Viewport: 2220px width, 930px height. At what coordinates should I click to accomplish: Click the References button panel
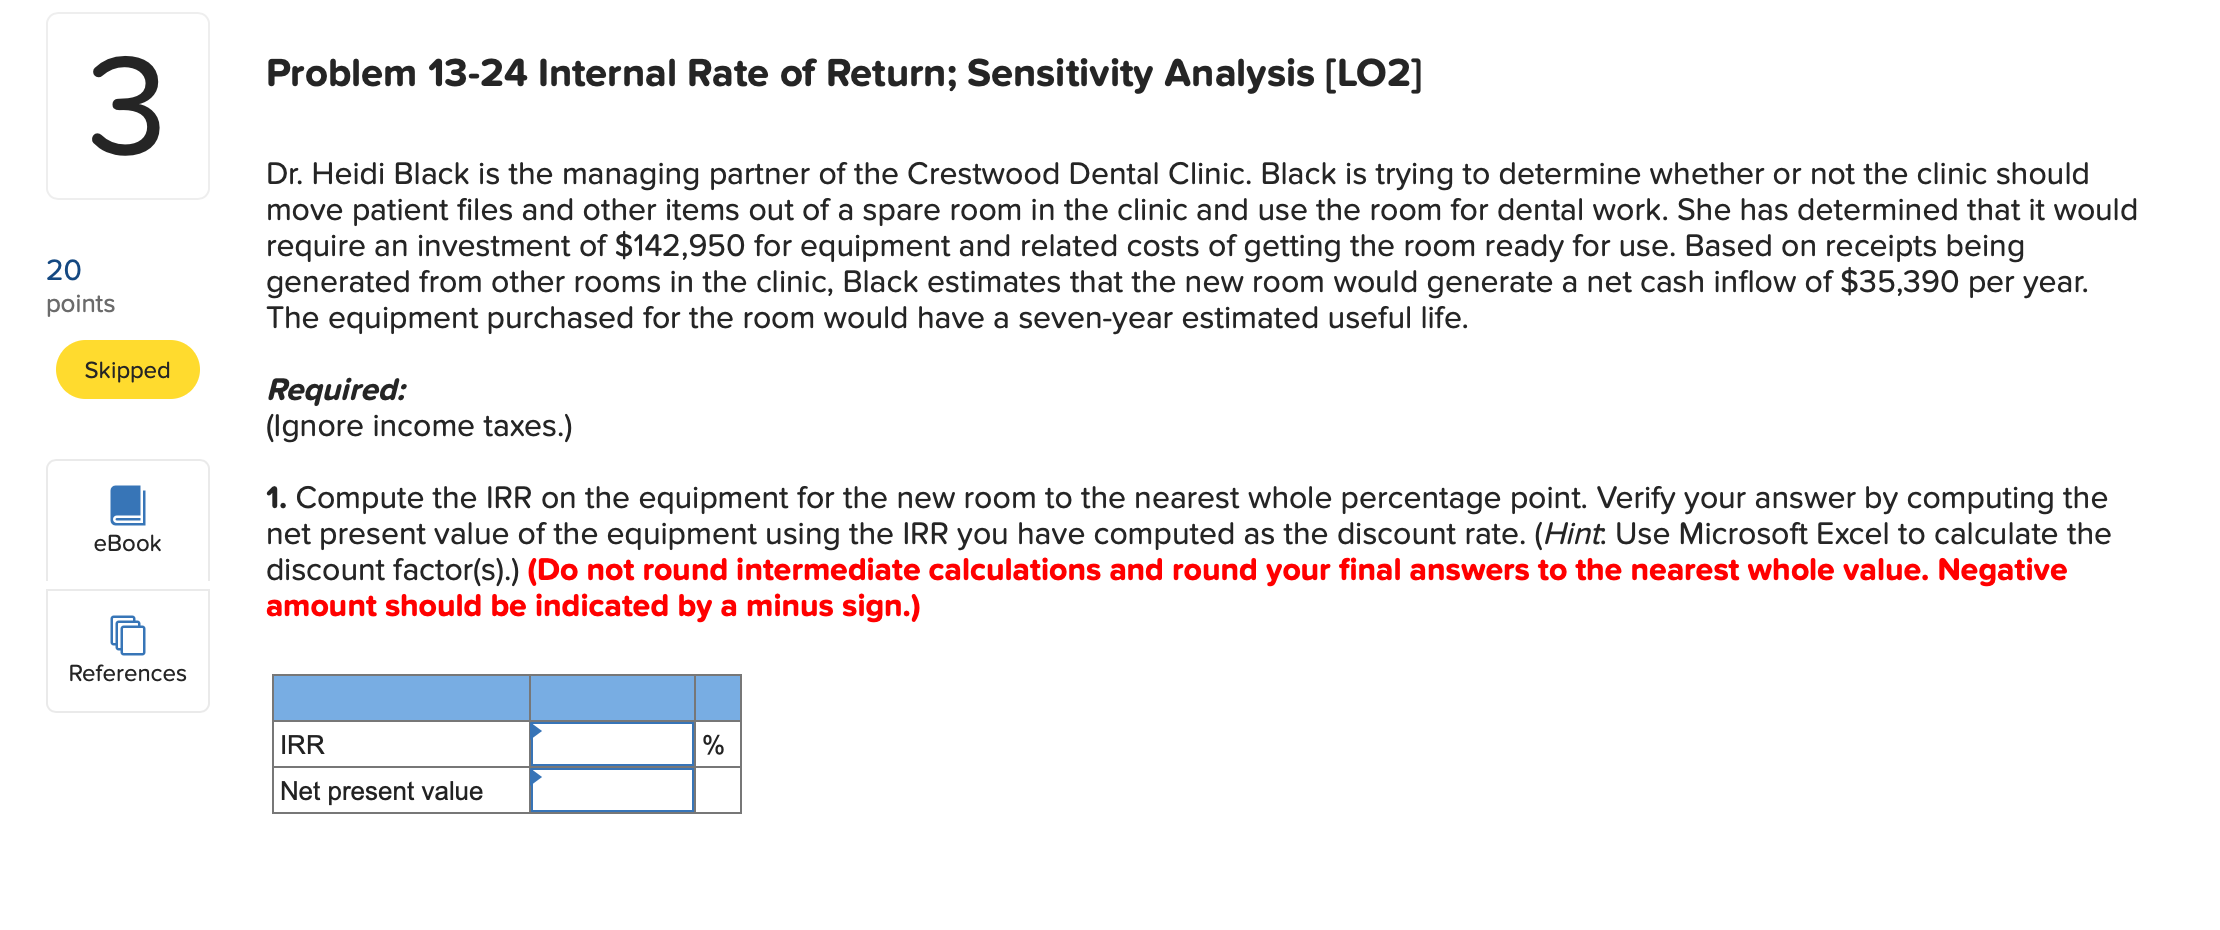(x=126, y=650)
